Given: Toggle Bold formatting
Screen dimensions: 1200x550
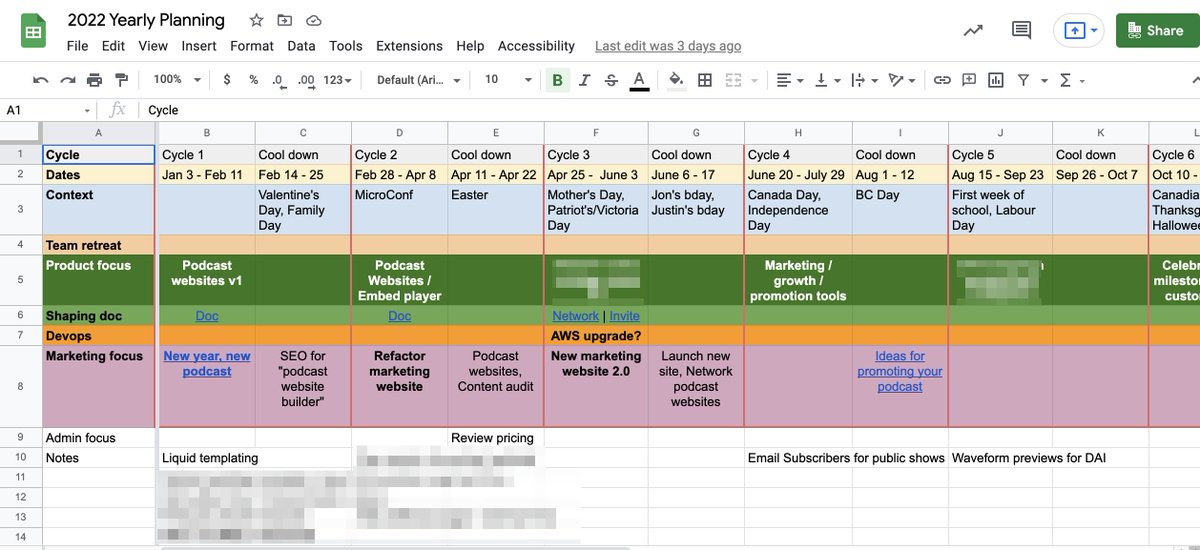Looking at the screenshot, I should click(557, 80).
